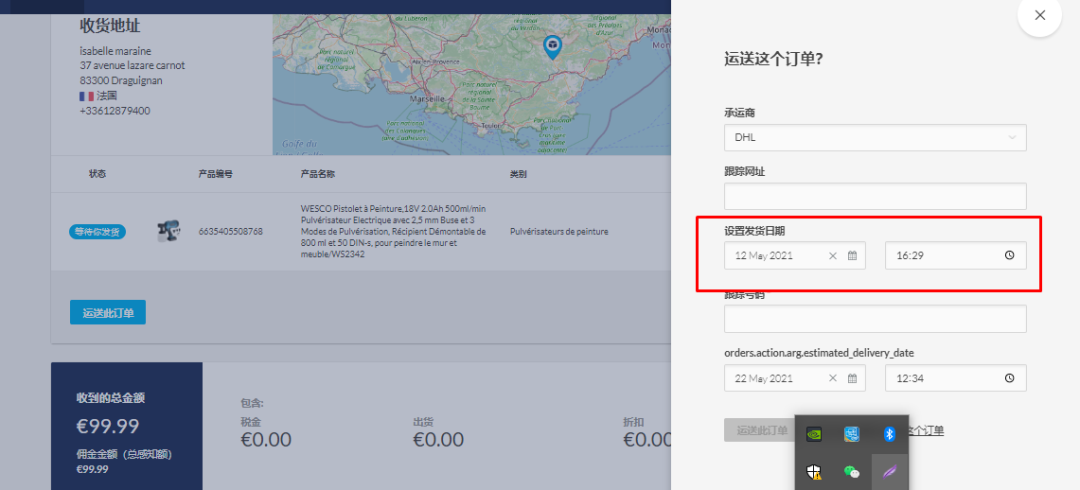This screenshot has height=490, width=1080.
Task: Click product number 6635405508768
Action: click(230, 232)
